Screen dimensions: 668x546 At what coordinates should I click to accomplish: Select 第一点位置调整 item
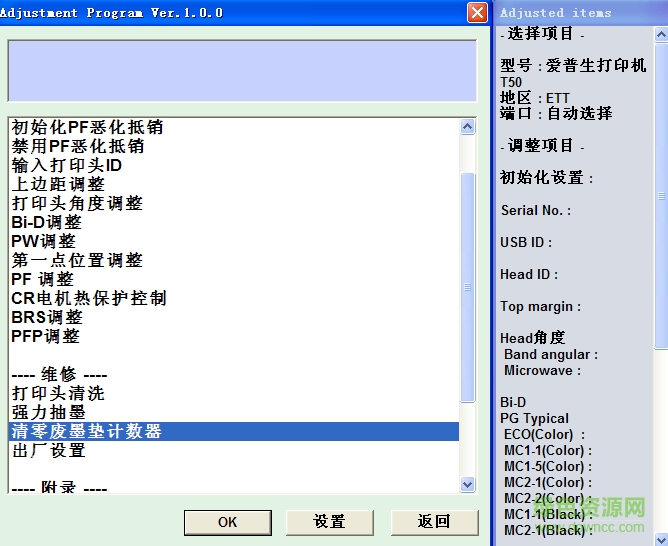(233, 260)
